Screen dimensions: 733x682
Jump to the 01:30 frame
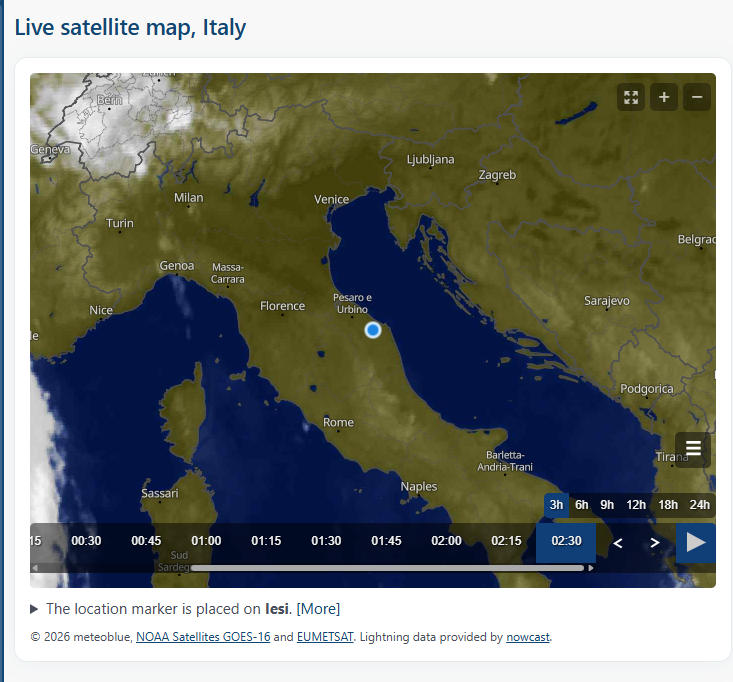click(326, 541)
